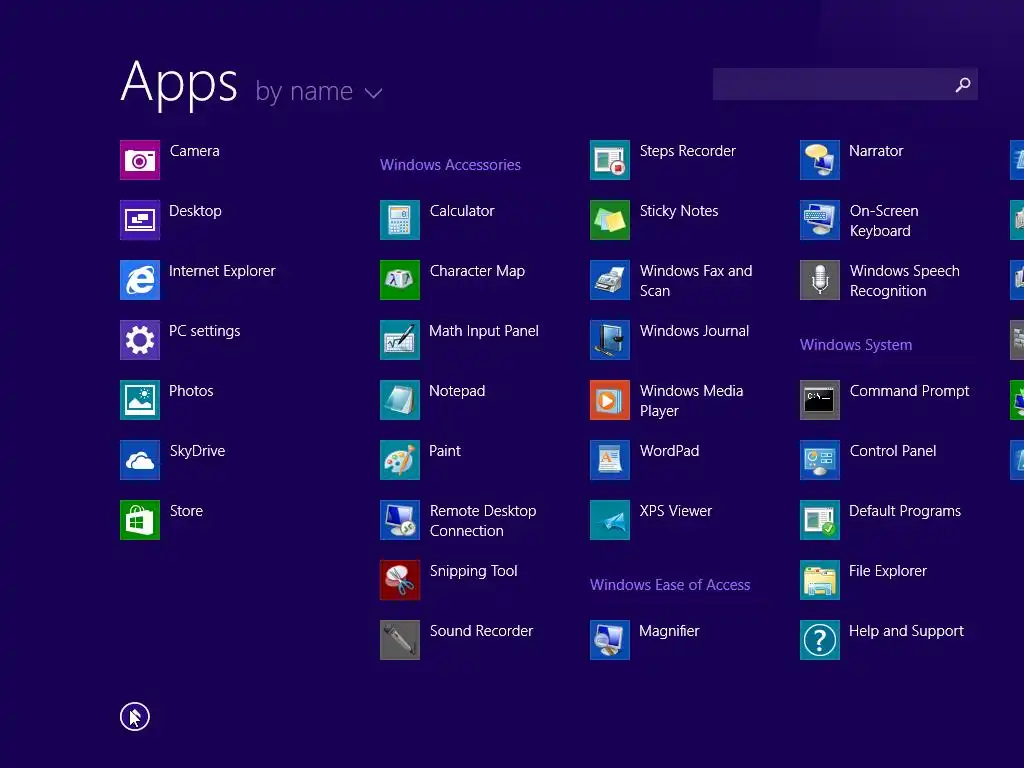Launch the Notepad icon
Screen dimensions: 1024x768
pos(400,400)
